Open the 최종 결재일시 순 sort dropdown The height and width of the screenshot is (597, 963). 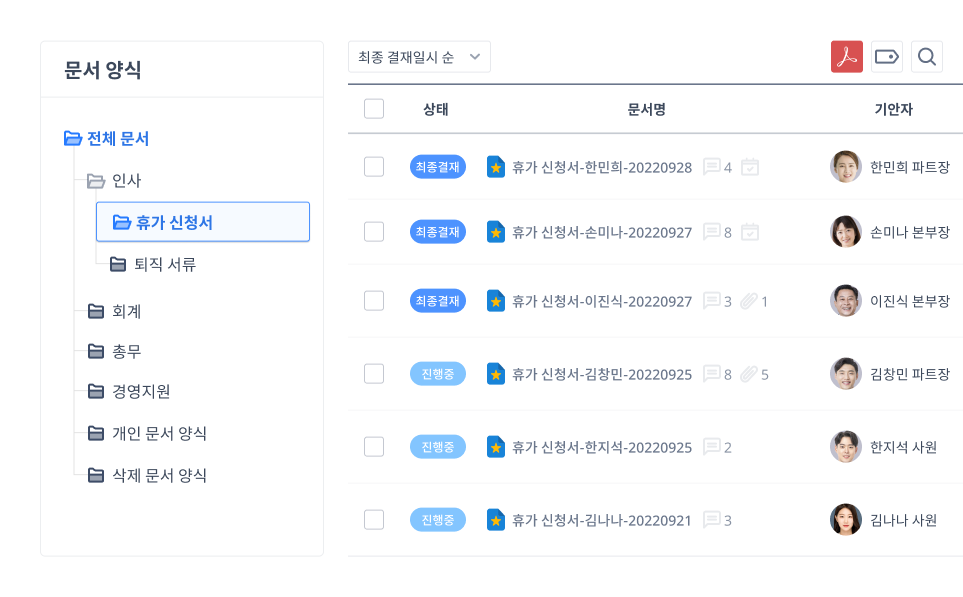pyautogui.click(x=419, y=57)
